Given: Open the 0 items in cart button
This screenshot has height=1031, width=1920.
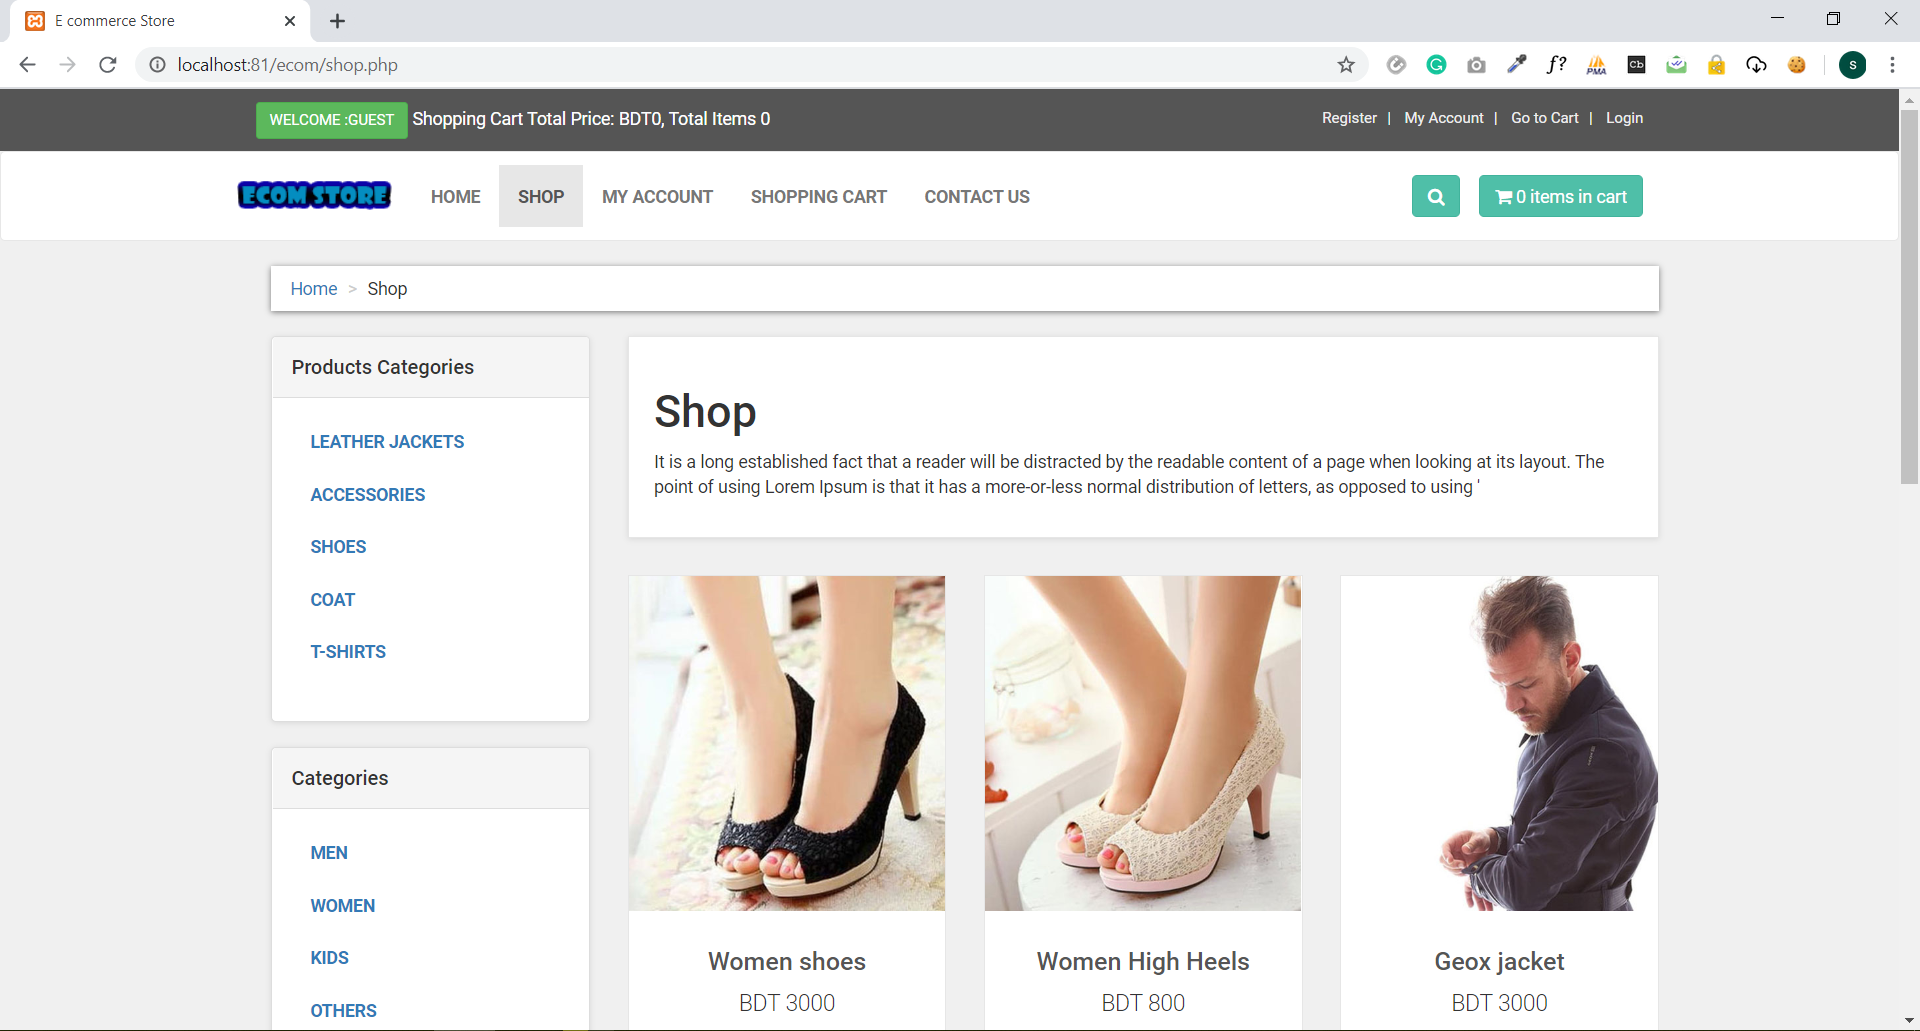Looking at the screenshot, I should pos(1560,196).
